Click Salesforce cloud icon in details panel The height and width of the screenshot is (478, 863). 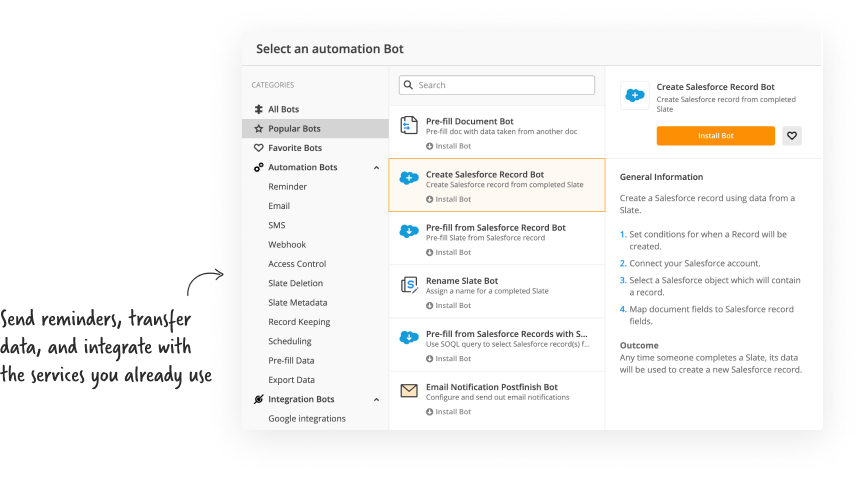(x=635, y=95)
